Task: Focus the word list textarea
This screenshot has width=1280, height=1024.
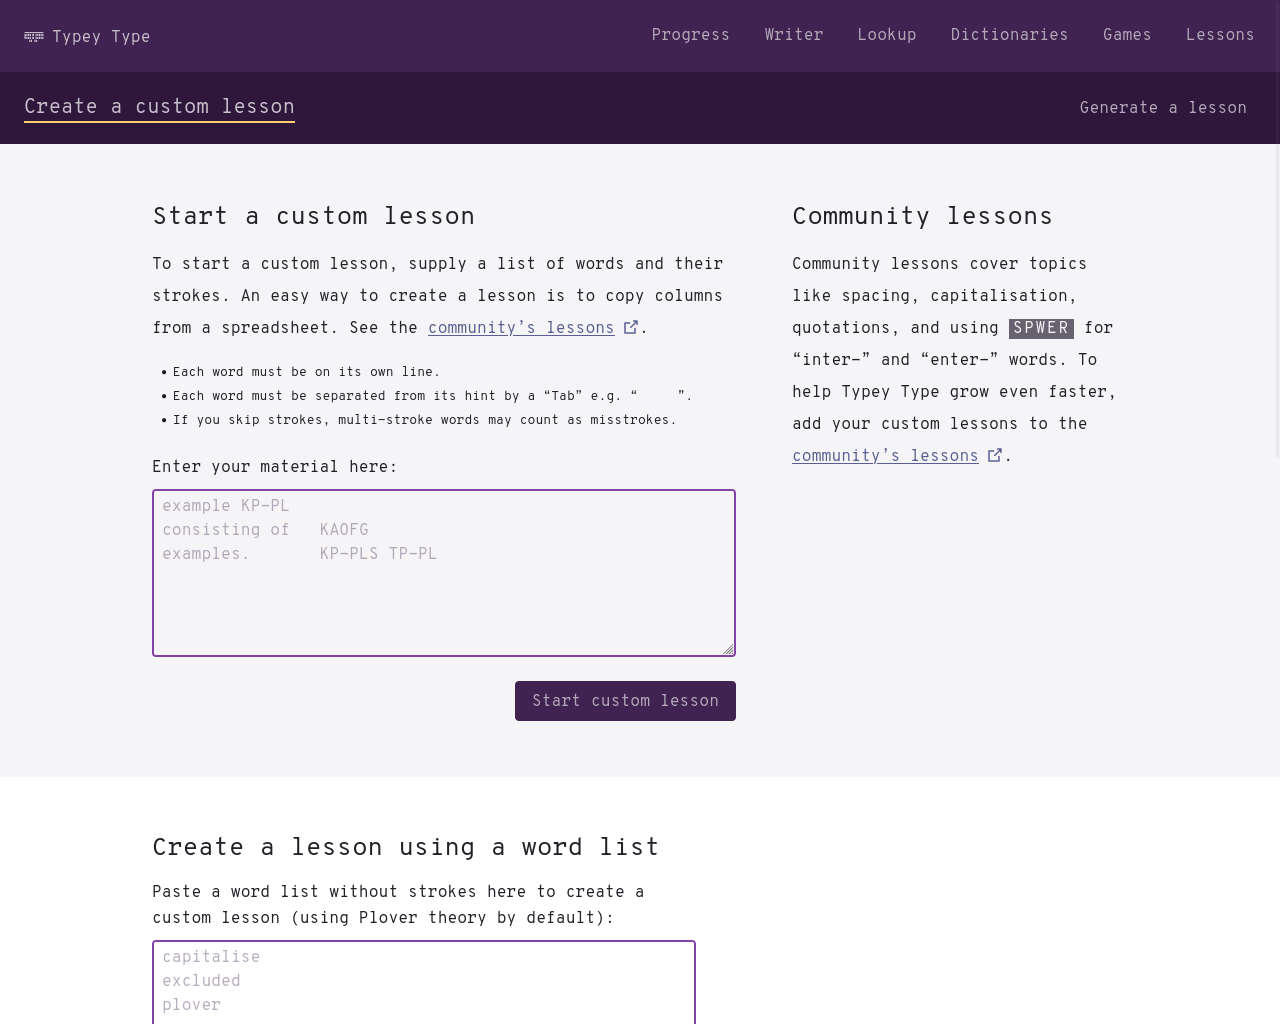Action: point(424,982)
